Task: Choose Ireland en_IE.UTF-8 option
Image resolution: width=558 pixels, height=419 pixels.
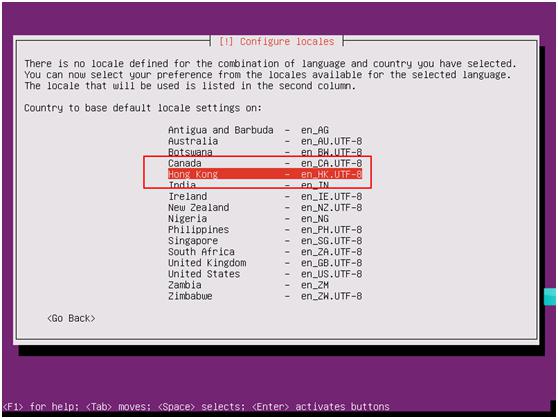Action: (265, 197)
